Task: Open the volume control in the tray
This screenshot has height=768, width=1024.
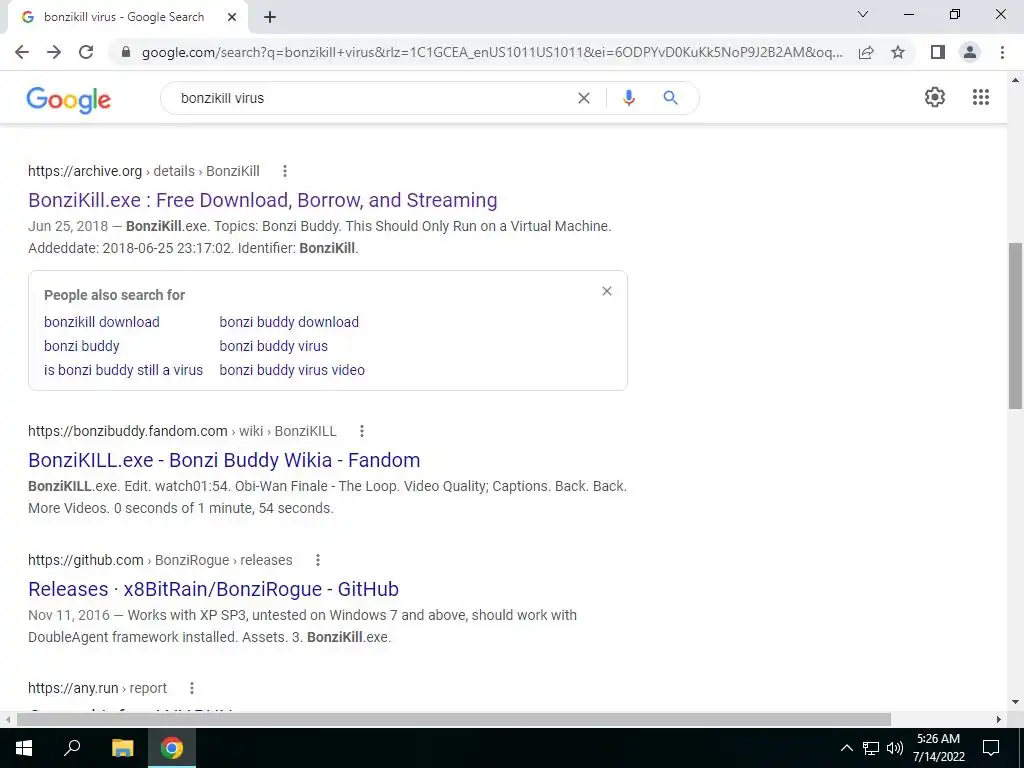Action: pyautogui.click(x=895, y=748)
